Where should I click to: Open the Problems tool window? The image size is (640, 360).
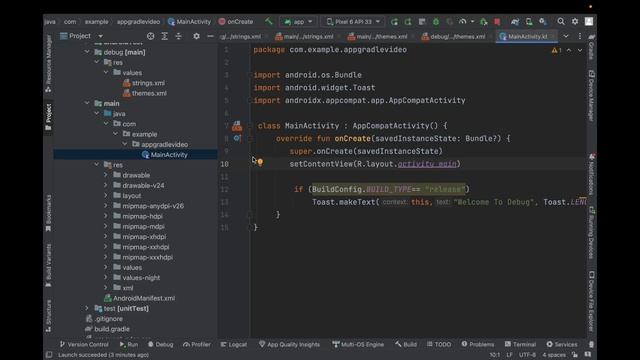(478, 344)
